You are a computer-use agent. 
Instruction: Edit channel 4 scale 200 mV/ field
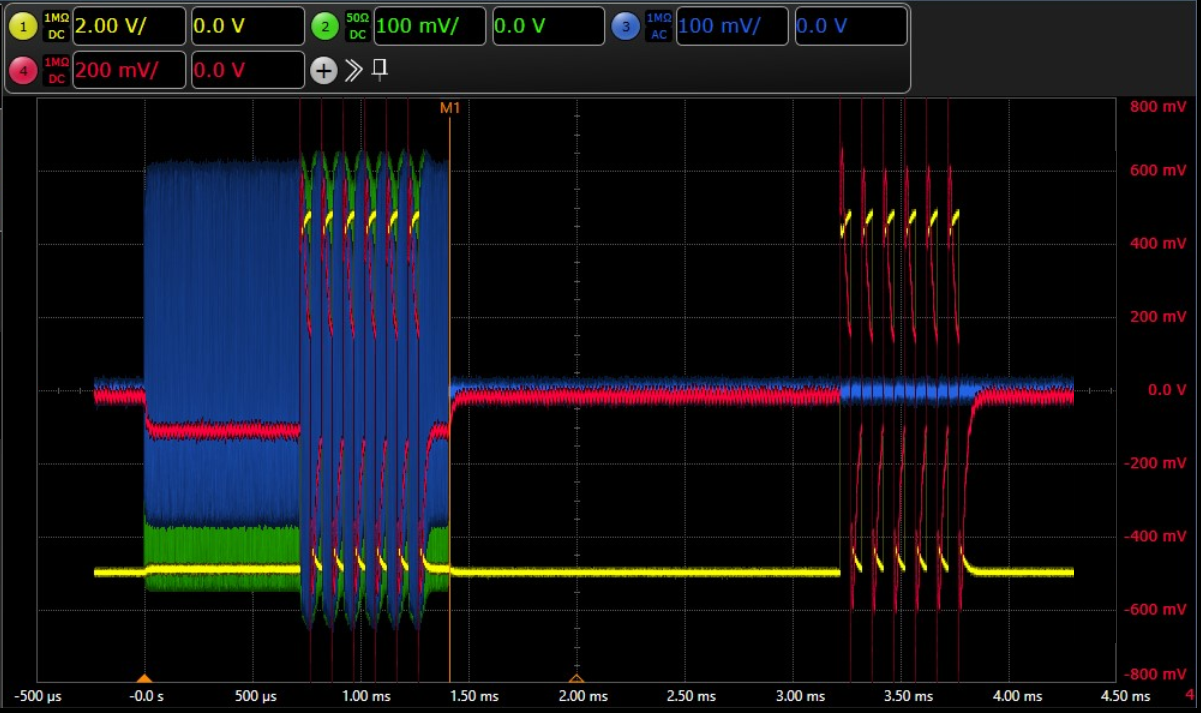(128, 70)
